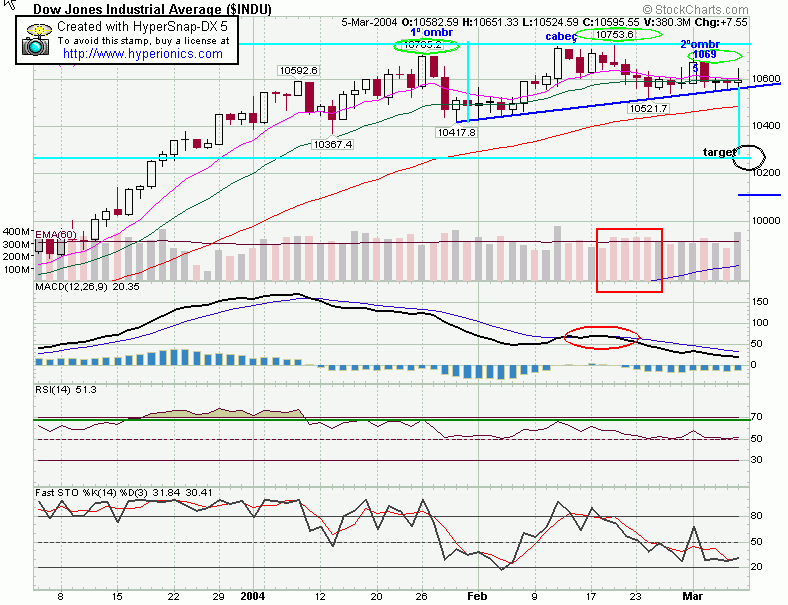Image resolution: width=788 pixels, height=605 pixels.
Task: Click the head peak label 10753.8
Action: [x=615, y=34]
